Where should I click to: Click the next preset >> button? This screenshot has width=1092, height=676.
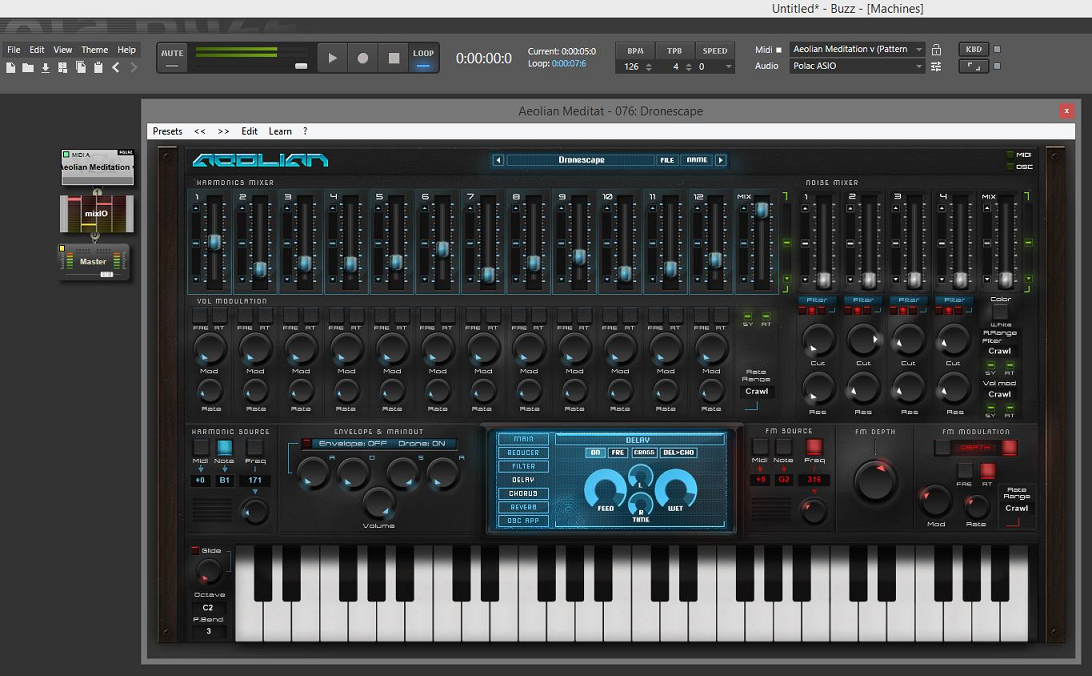click(x=224, y=132)
